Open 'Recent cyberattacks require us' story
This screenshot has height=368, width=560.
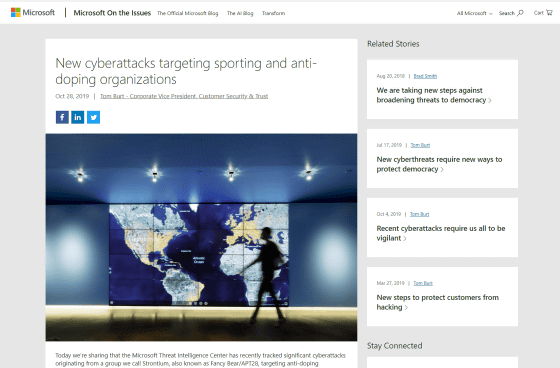[441, 233]
